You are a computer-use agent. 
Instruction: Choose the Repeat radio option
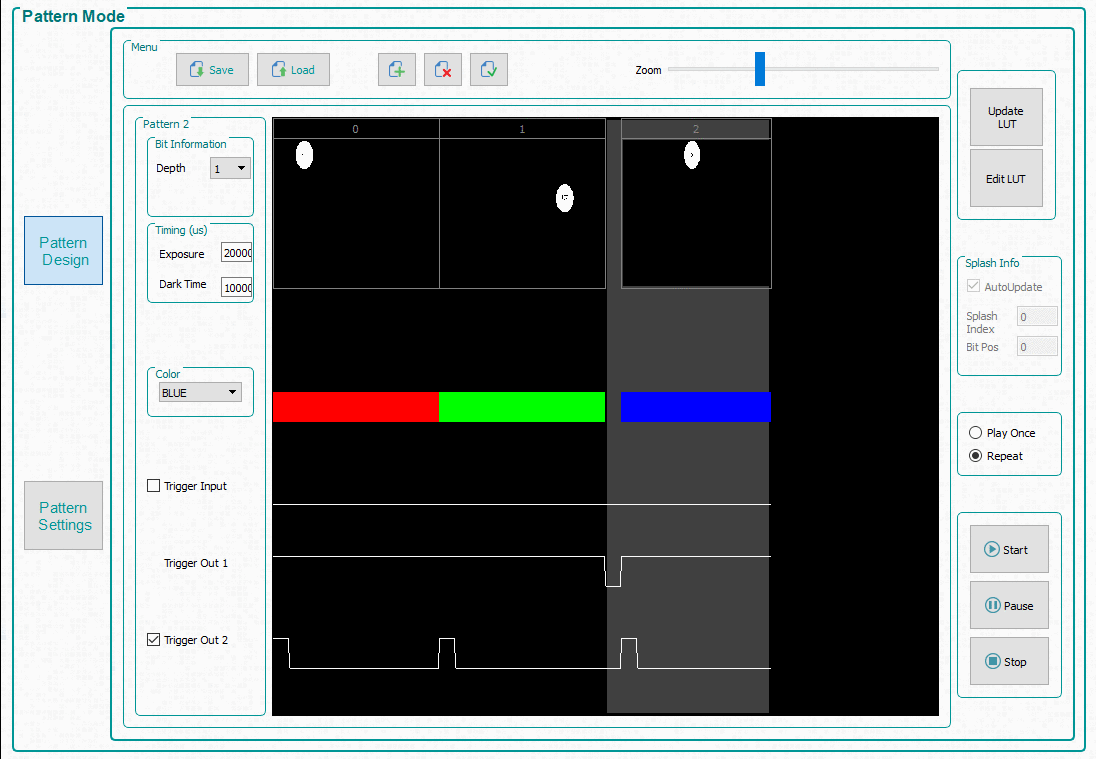(x=976, y=456)
